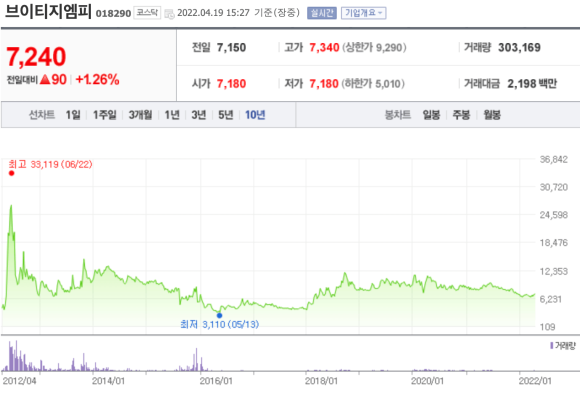Viewport: 580px width, 396px height.
Task: Click the 최고 33,119 (06/22) label
Action: click(50, 164)
